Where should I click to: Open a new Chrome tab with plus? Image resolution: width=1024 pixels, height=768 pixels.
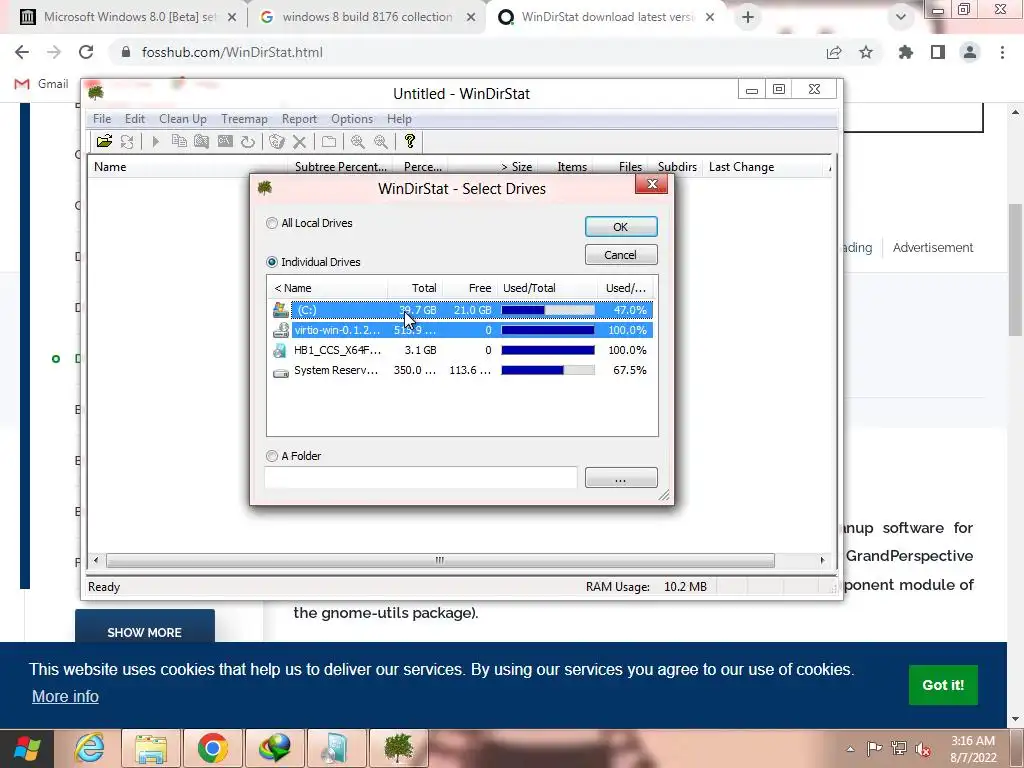(x=748, y=17)
